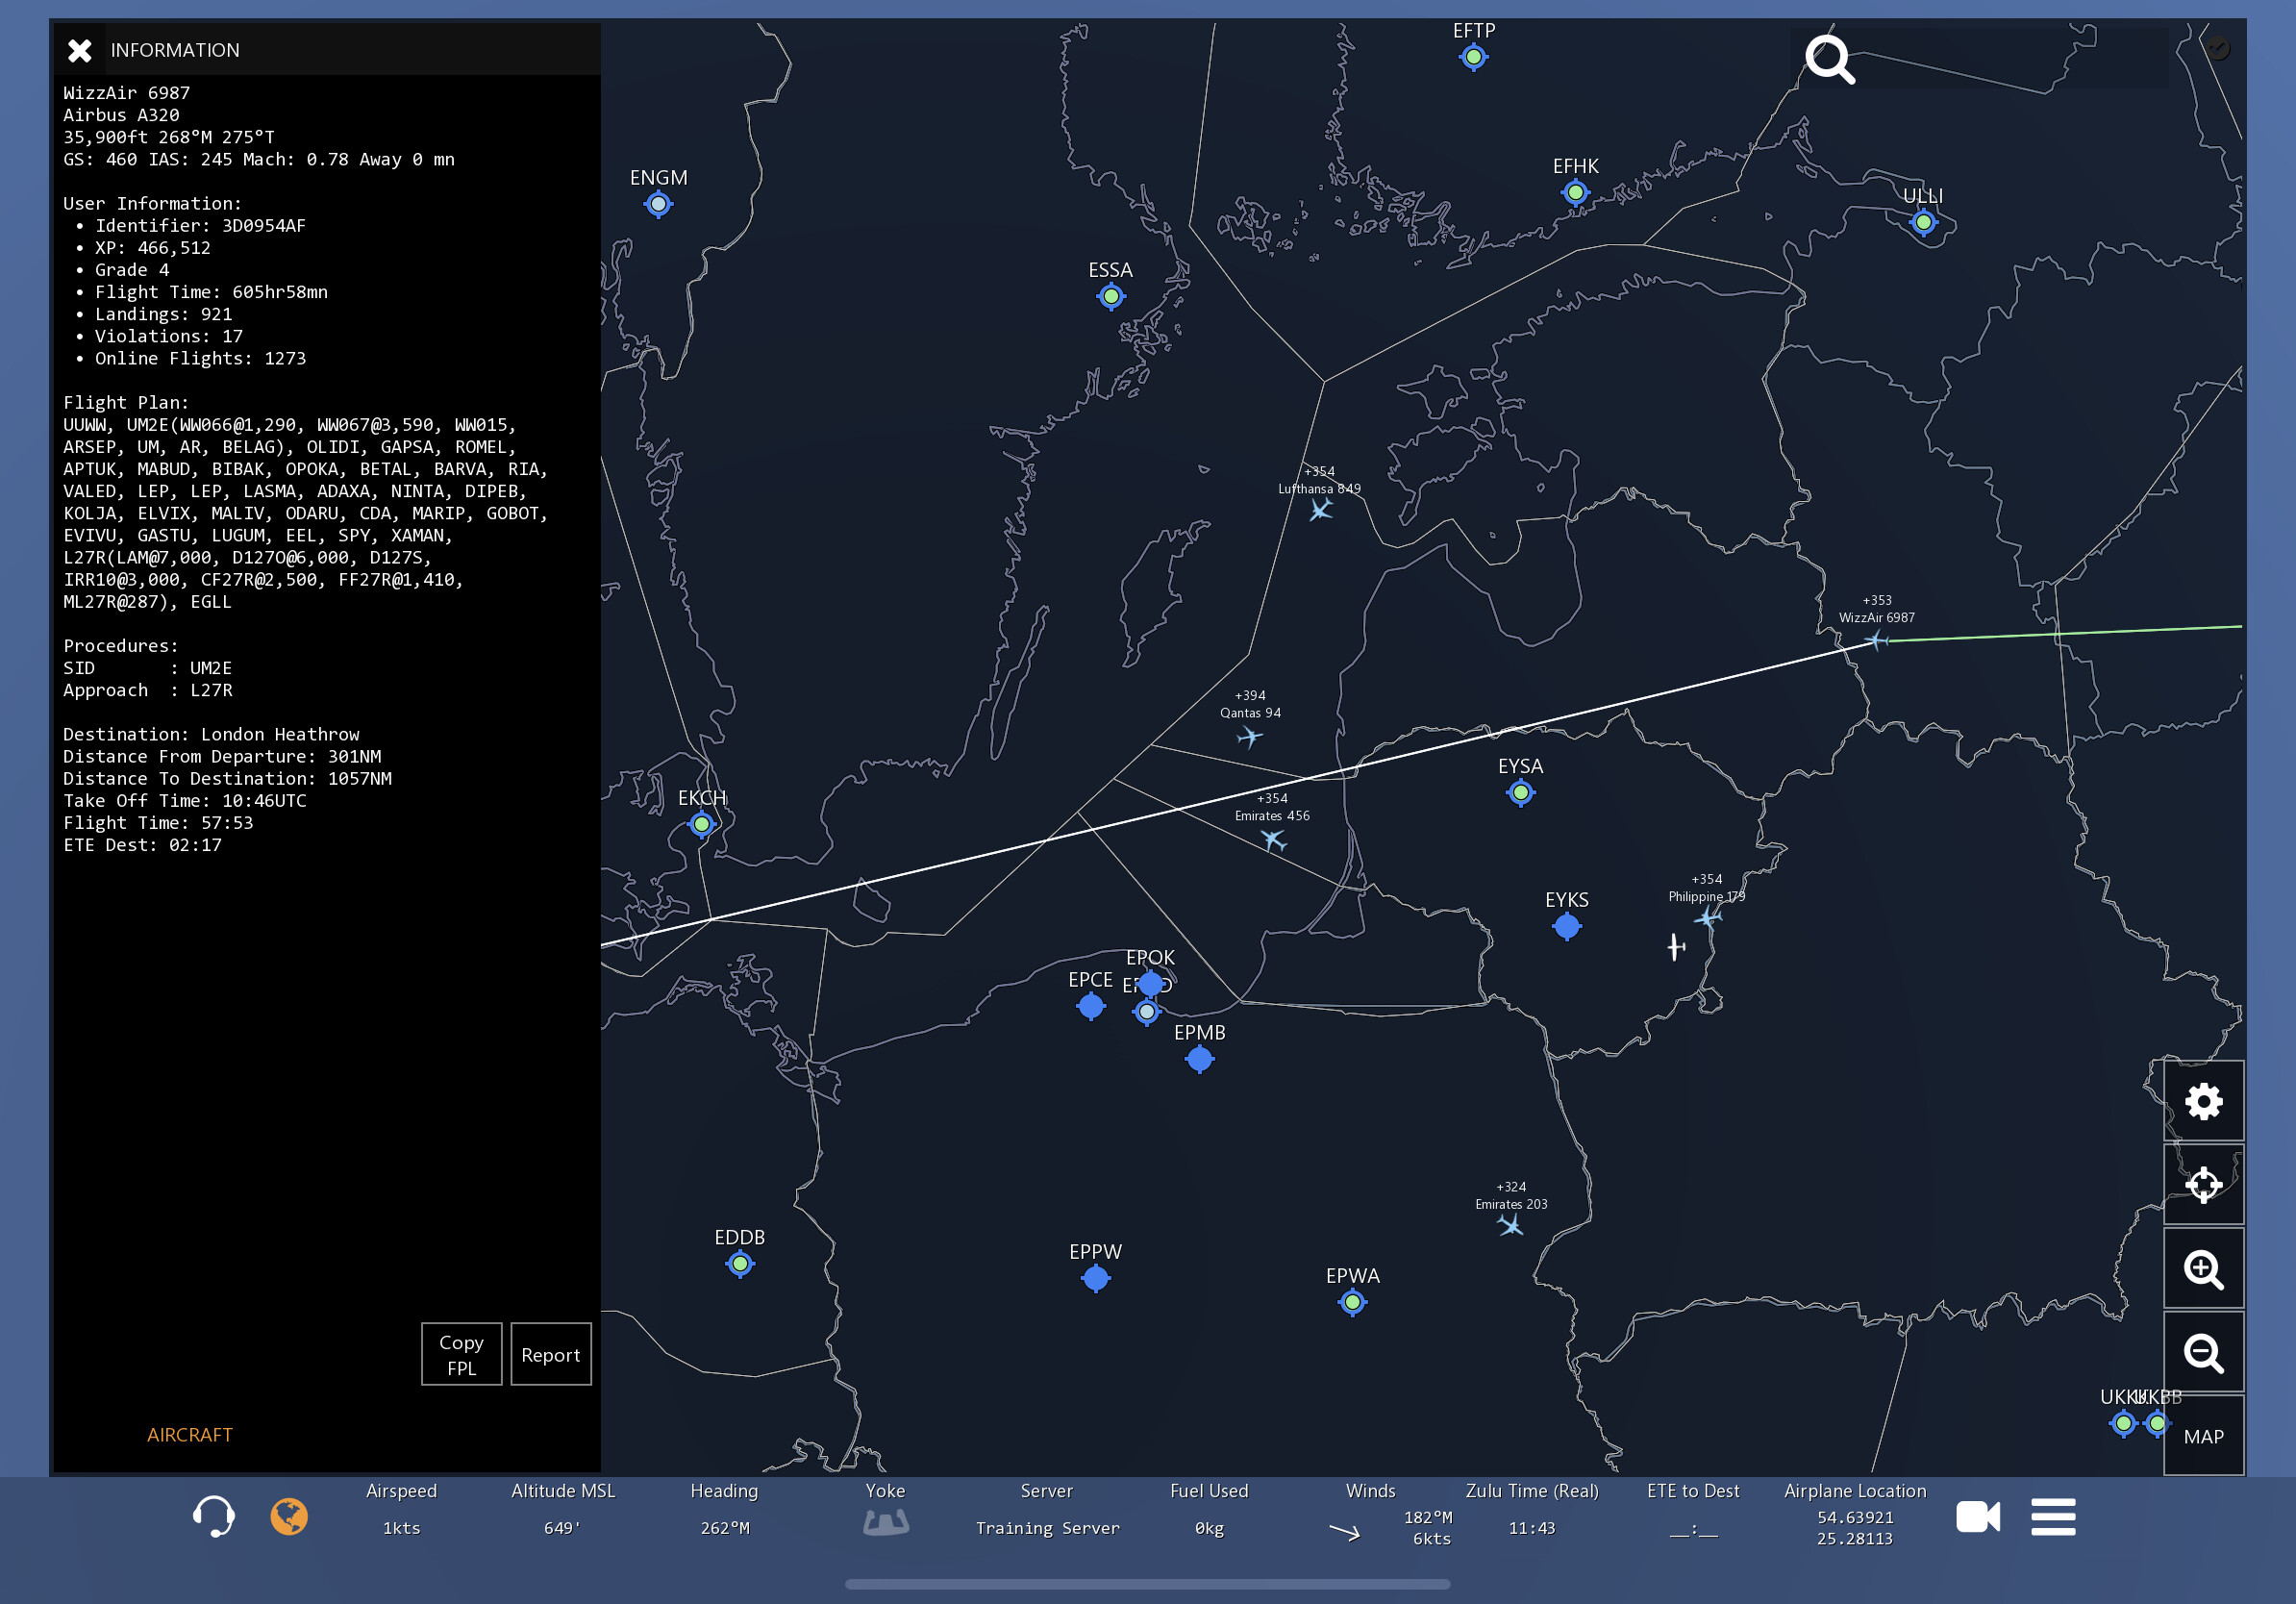2296x1604 pixels.
Task: Select the Emirates 456 aircraft
Action: tap(1273, 839)
